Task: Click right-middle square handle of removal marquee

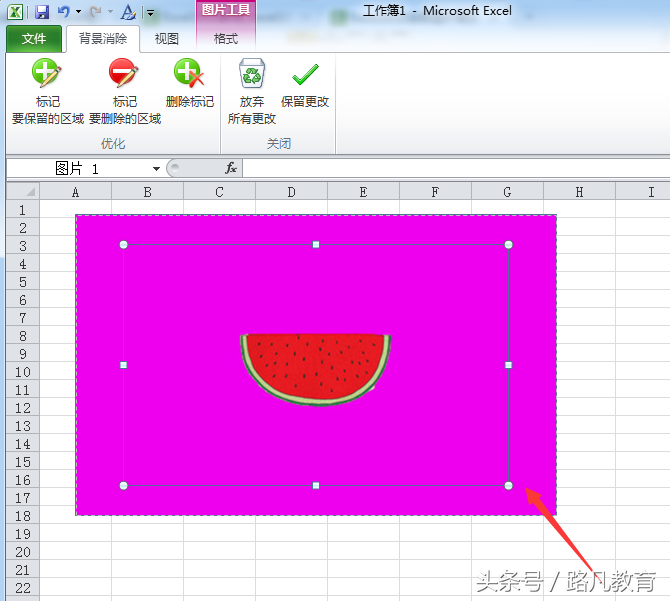Action: pyautogui.click(x=508, y=365)
